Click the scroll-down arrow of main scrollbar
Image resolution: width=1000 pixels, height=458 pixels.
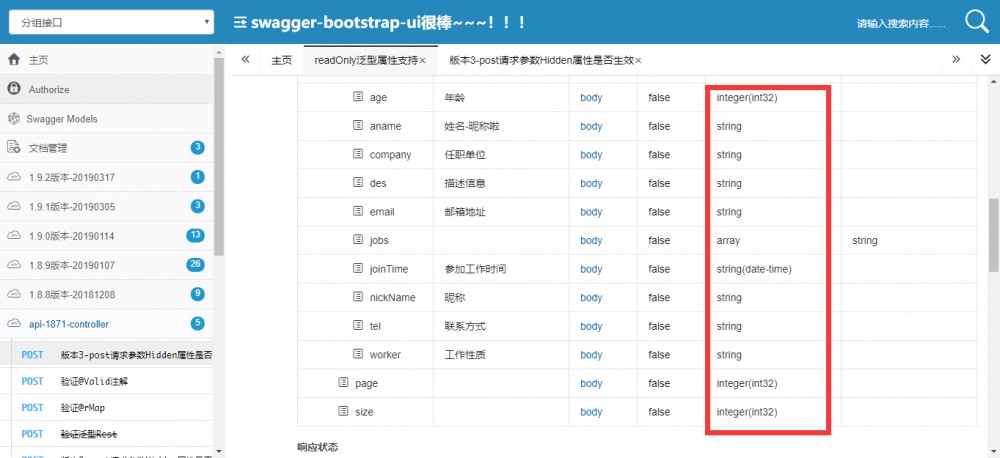coord(993,450)
